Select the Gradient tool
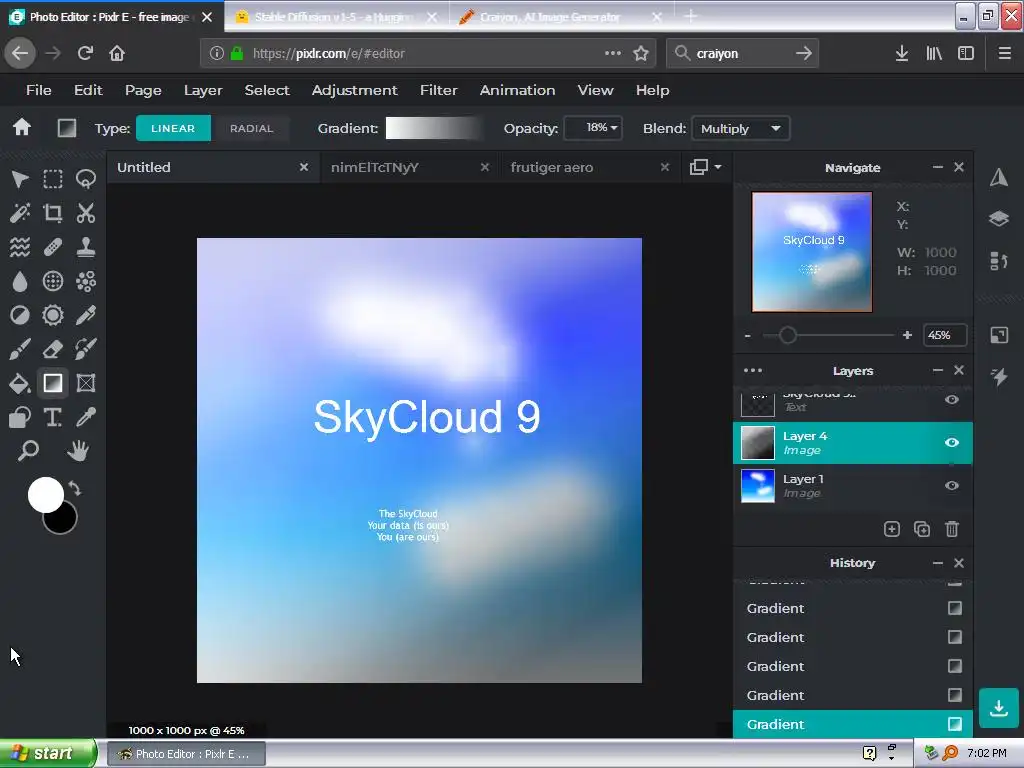The height and width of the screenshot is (768, 1024). [x=53, y=383]
